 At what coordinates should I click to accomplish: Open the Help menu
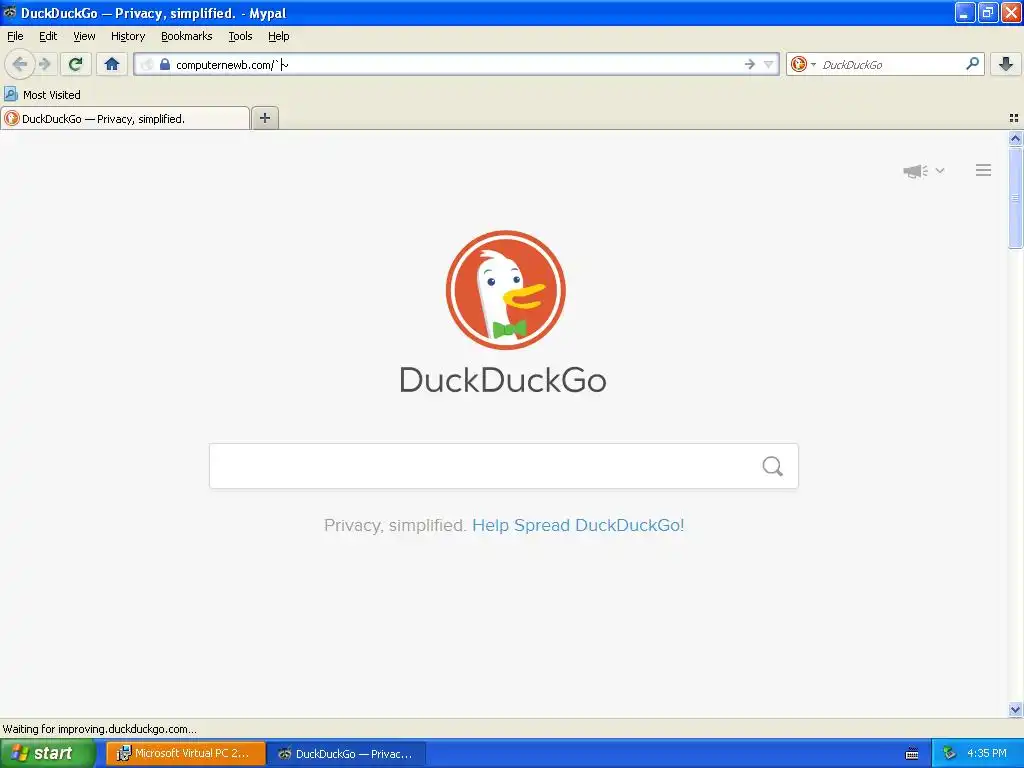279,36
